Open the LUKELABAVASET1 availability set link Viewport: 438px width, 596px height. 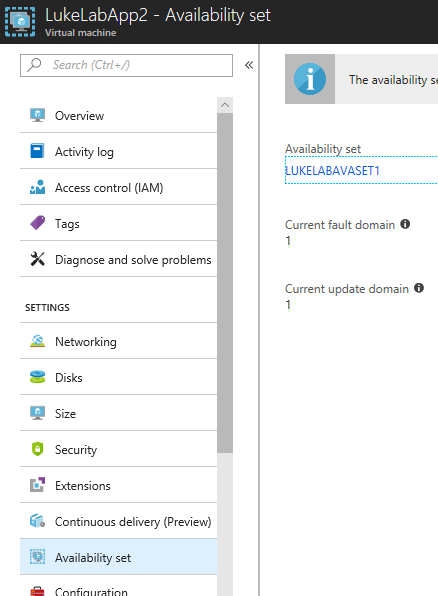[333, 171]
